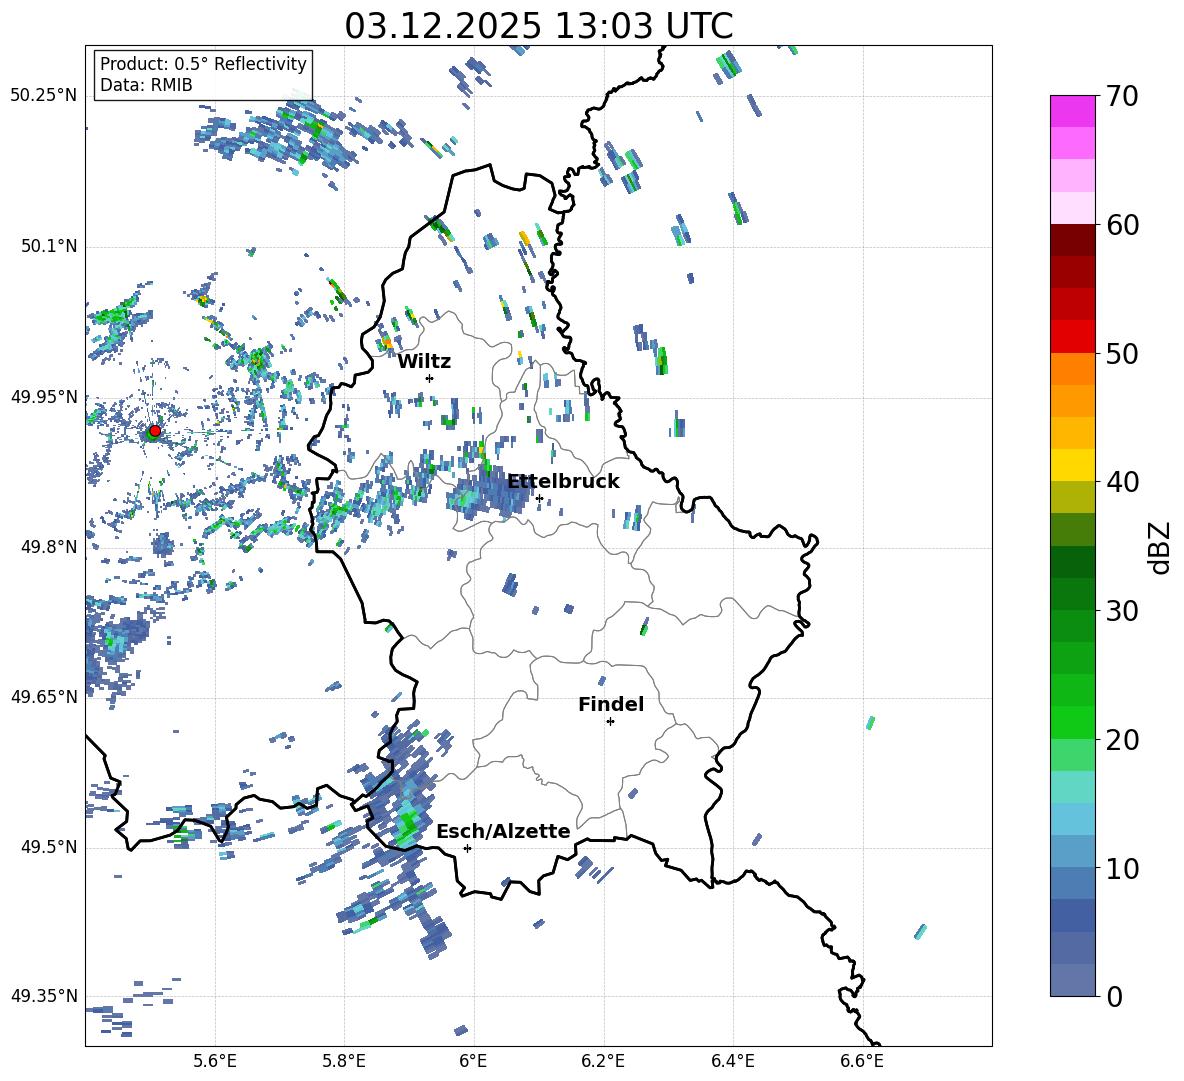Click the 6.6°E longitude label
Image resolution: width=1184 pixels, height=1081 pixels.
pos(862,1061)
